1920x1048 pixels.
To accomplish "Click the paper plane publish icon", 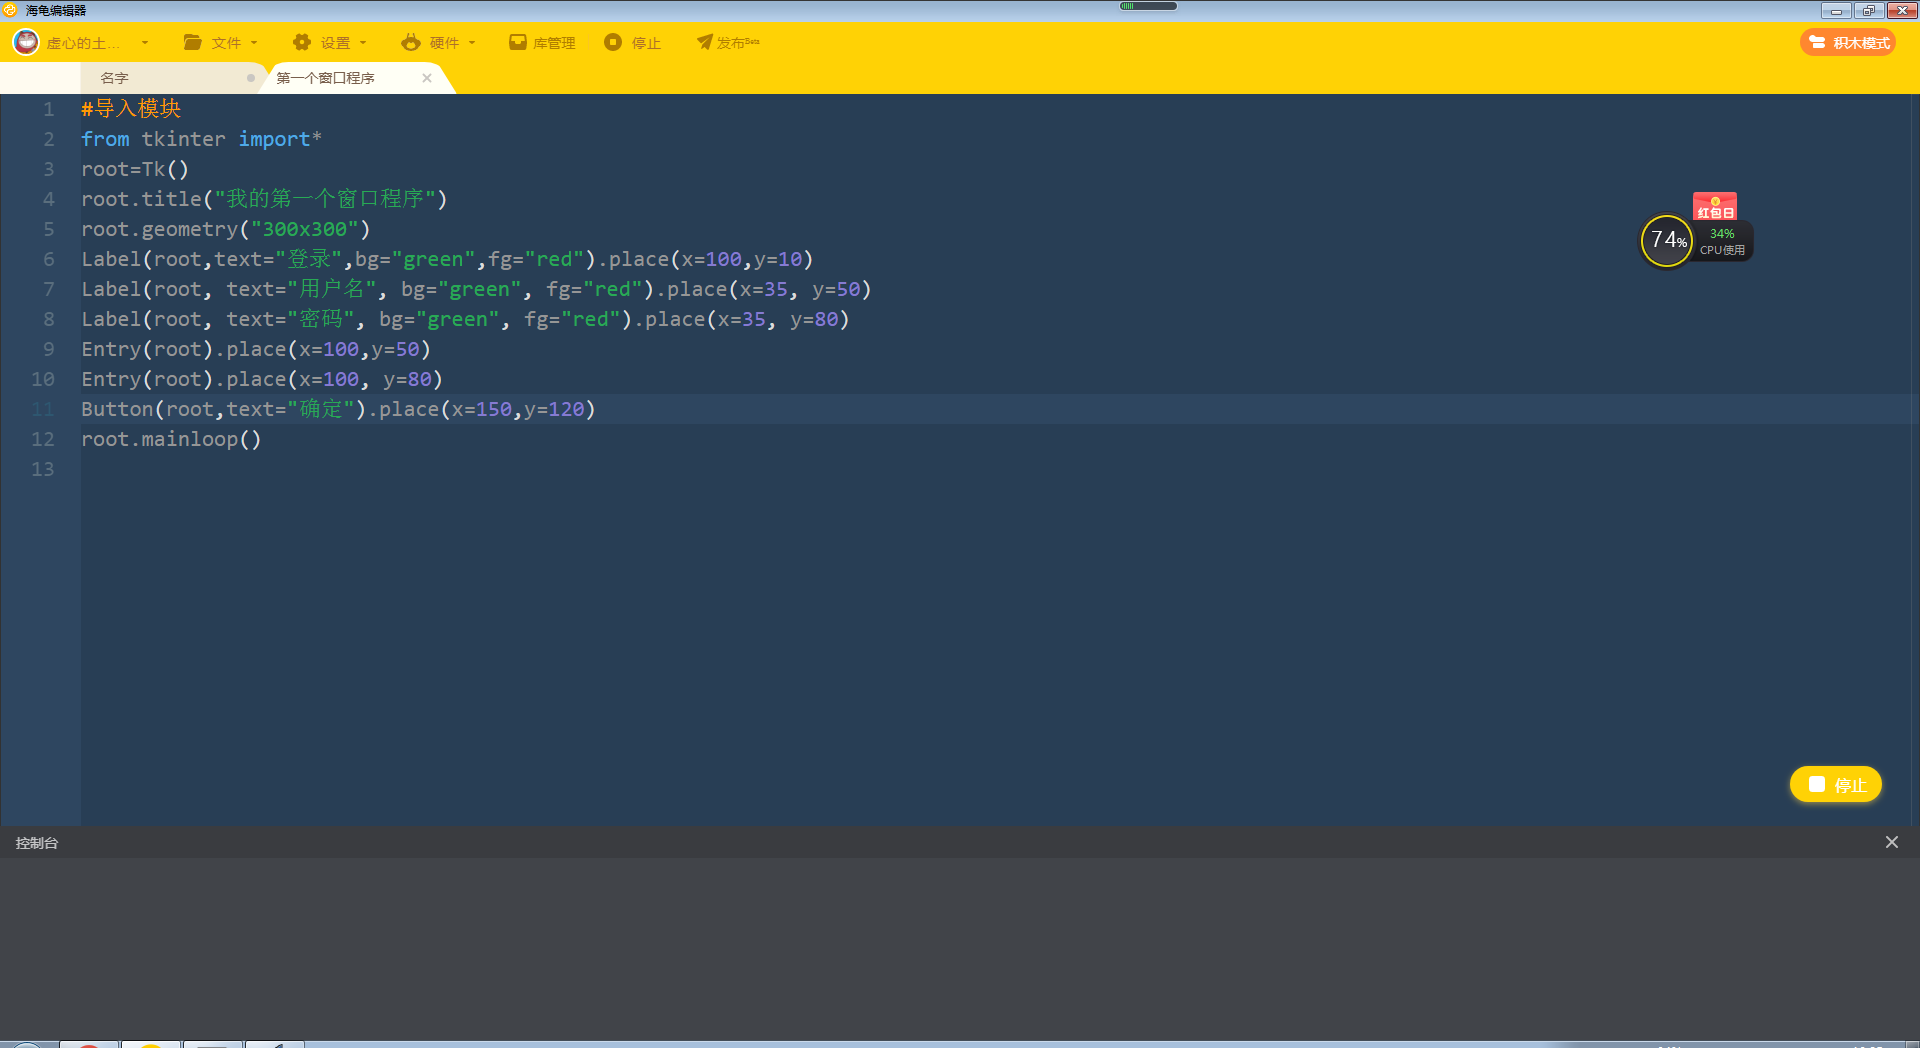I will point(705,42).
